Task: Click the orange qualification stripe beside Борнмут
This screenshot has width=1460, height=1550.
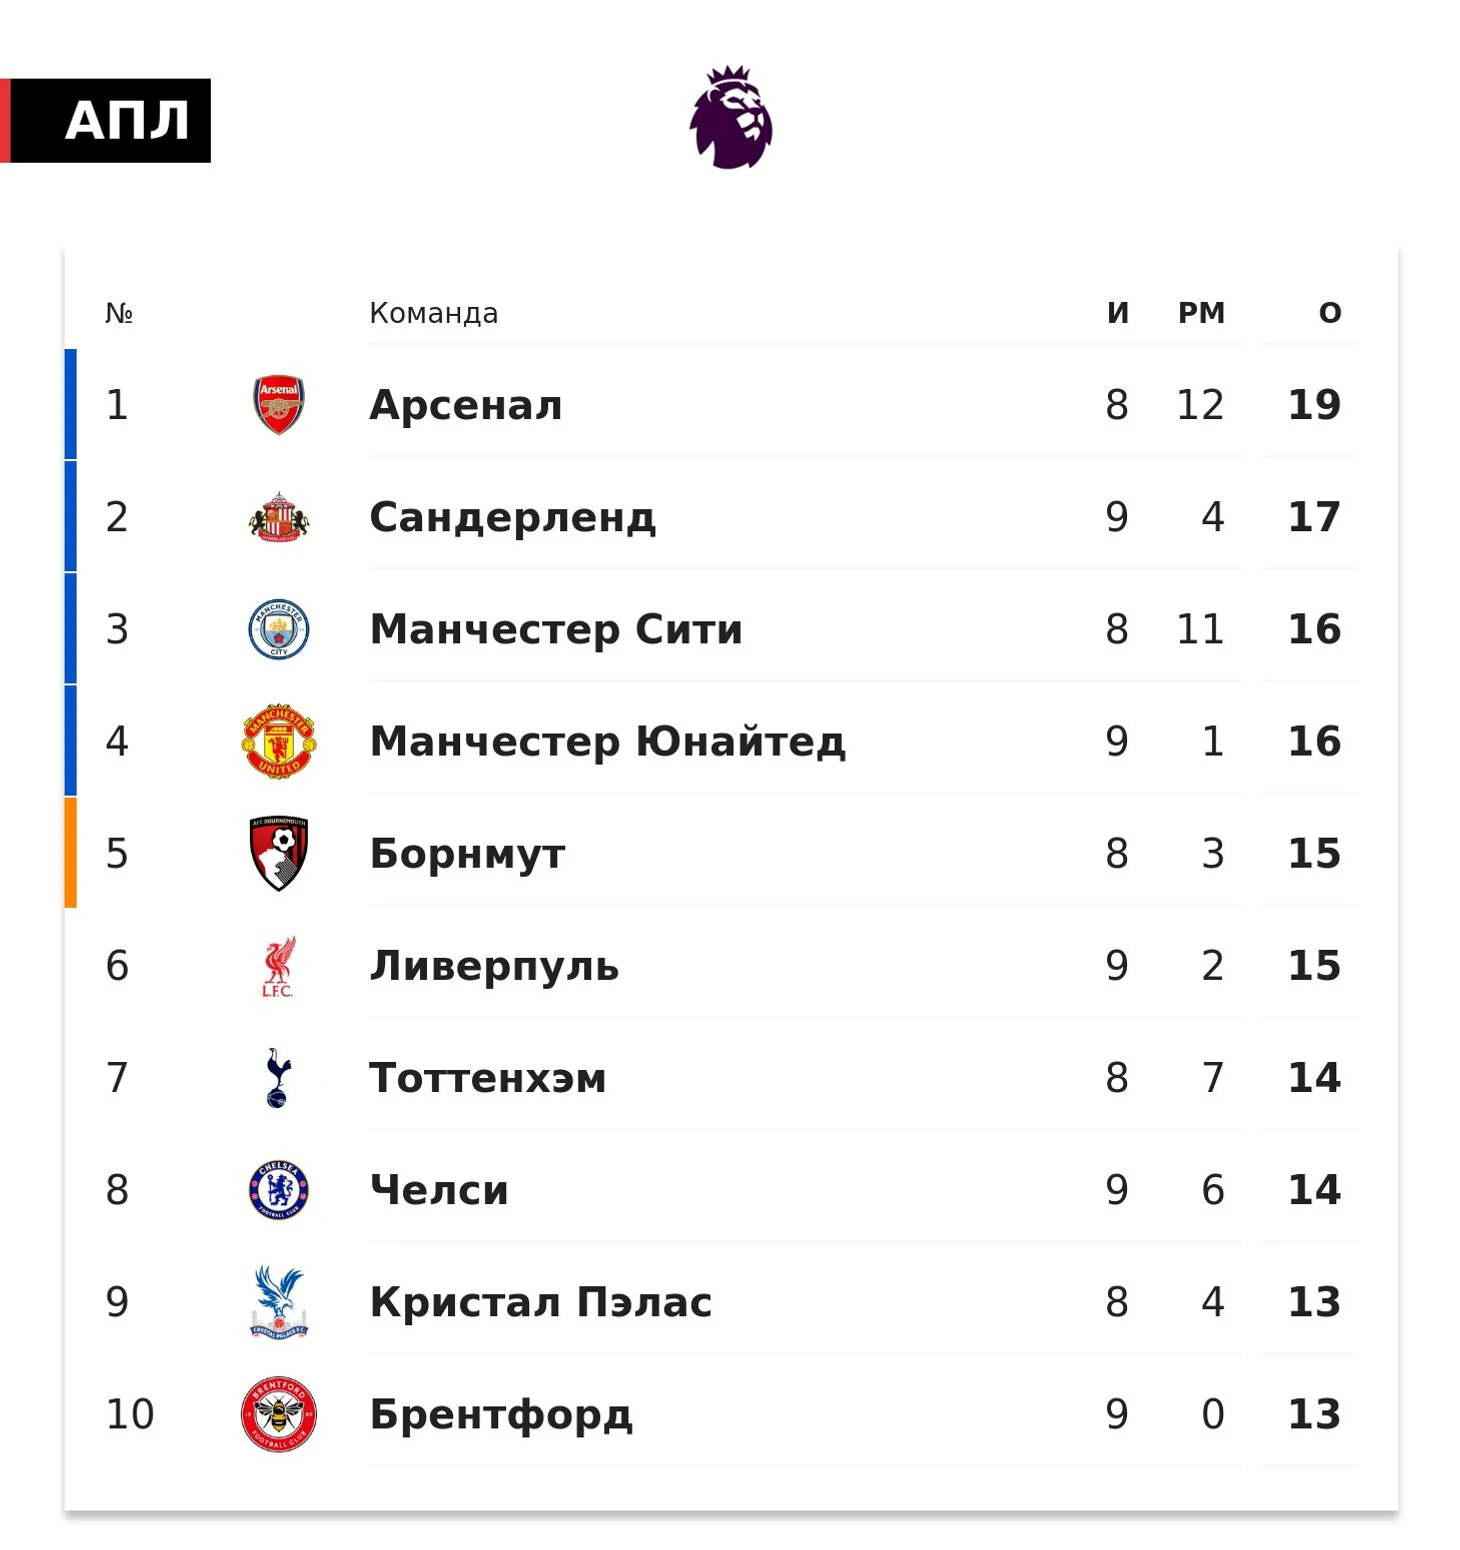Action: (x=71, y=853)
